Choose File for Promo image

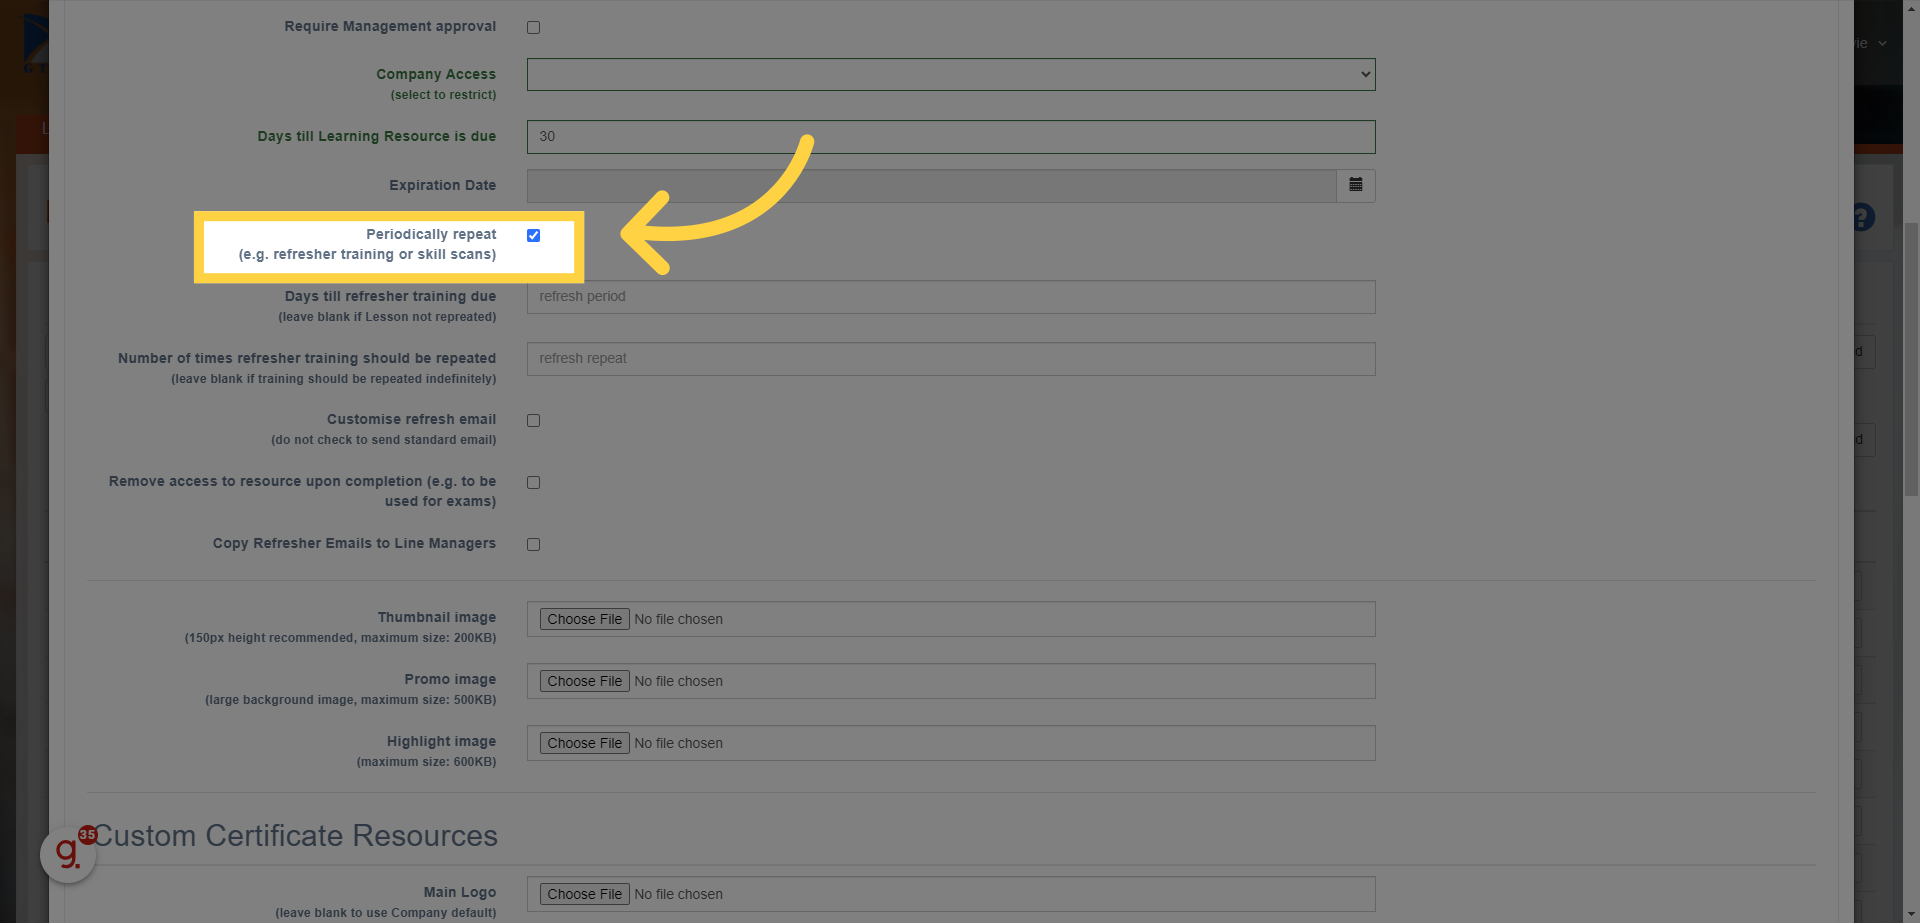[585, 681]
